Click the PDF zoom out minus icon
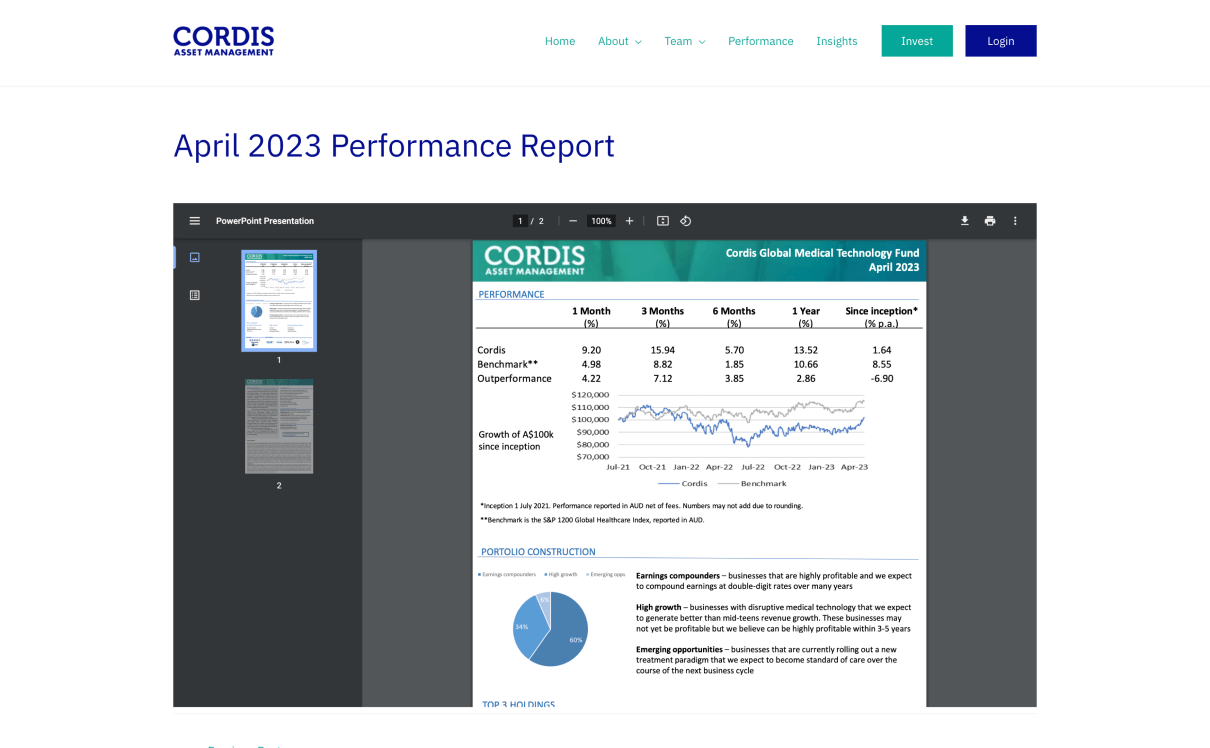Image resolution: width=1210 pixels, height=748 pixels. [573, 221]
